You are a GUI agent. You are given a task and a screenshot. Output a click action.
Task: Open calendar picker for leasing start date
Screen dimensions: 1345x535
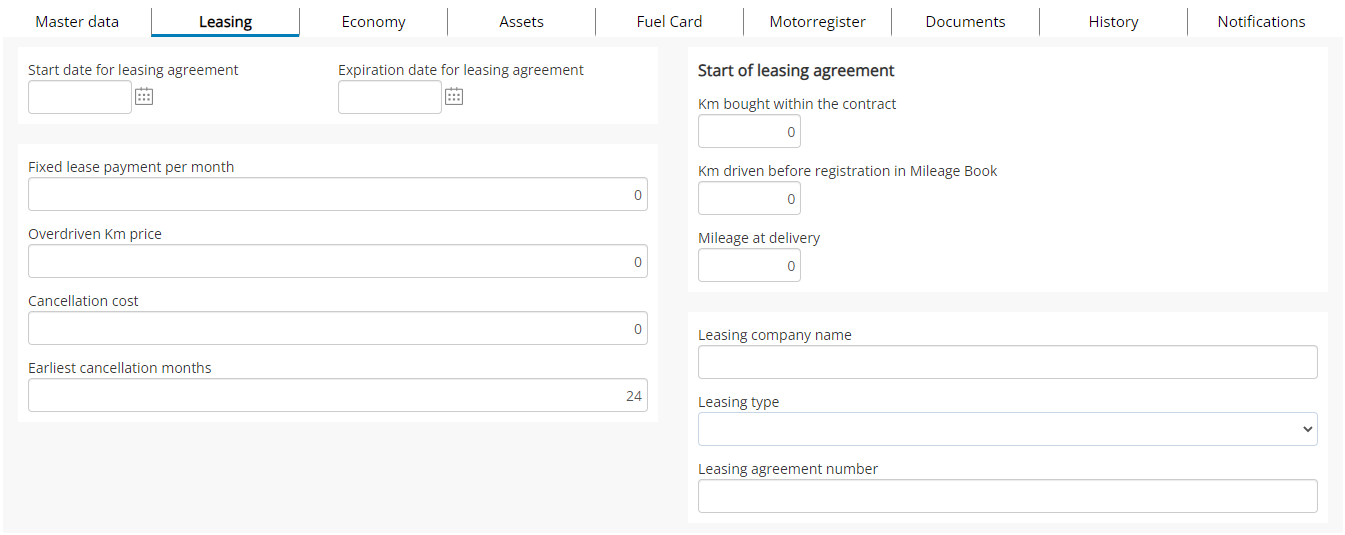(144, 97)
